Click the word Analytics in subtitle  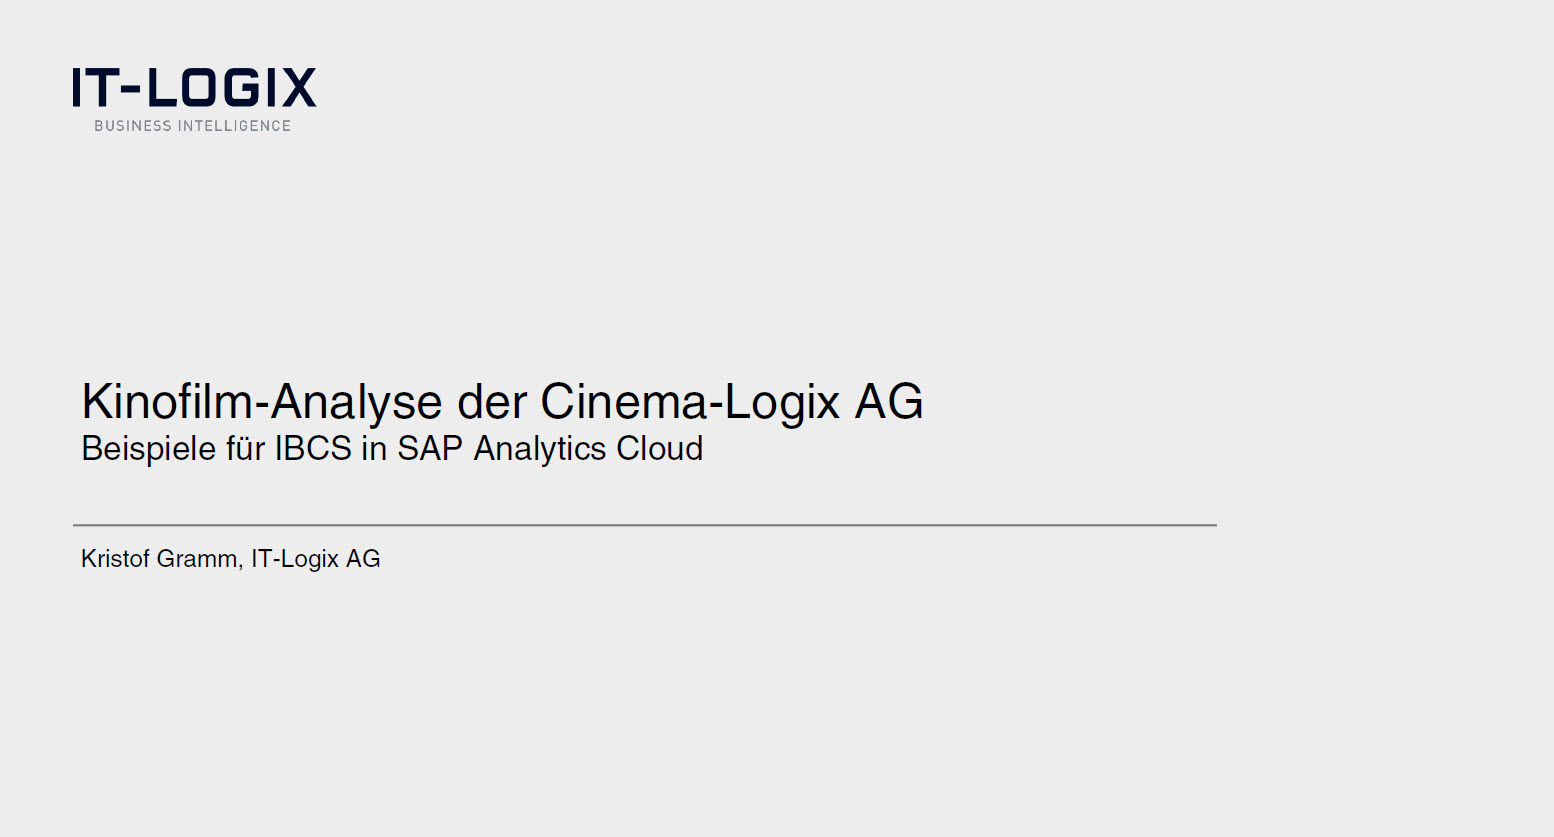pos(540,449)
